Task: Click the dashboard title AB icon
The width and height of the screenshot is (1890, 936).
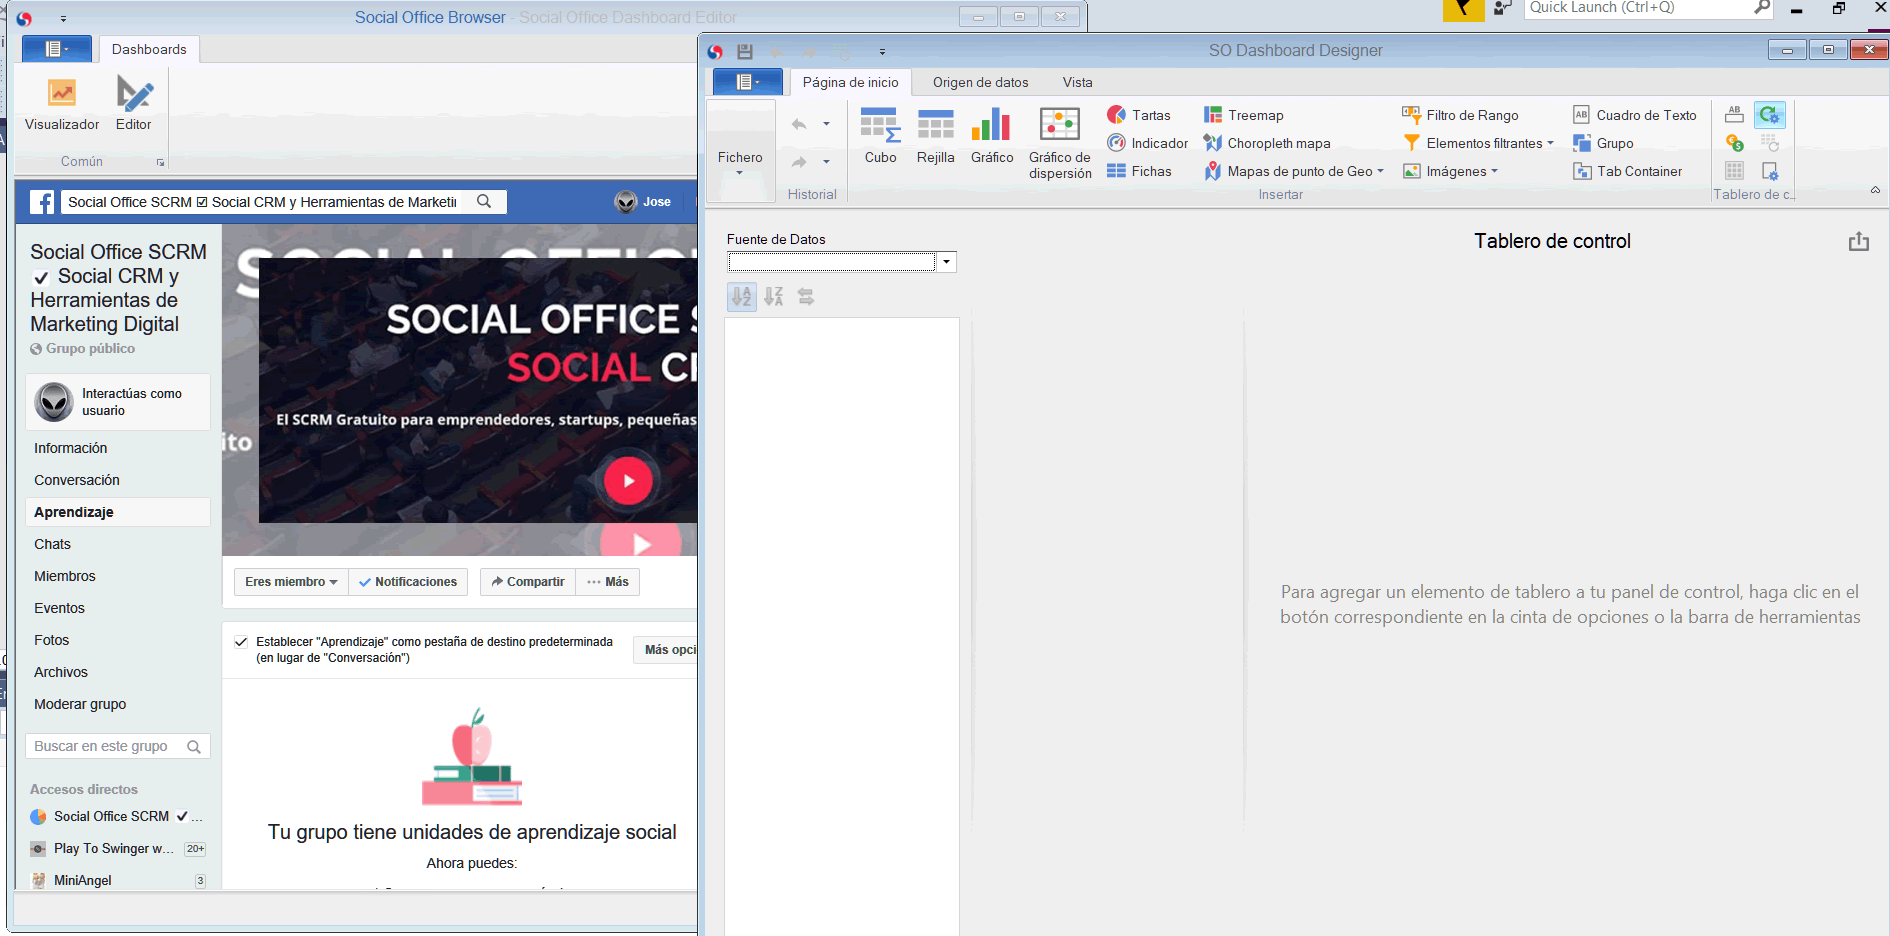Action: [x=1735, y=115]
